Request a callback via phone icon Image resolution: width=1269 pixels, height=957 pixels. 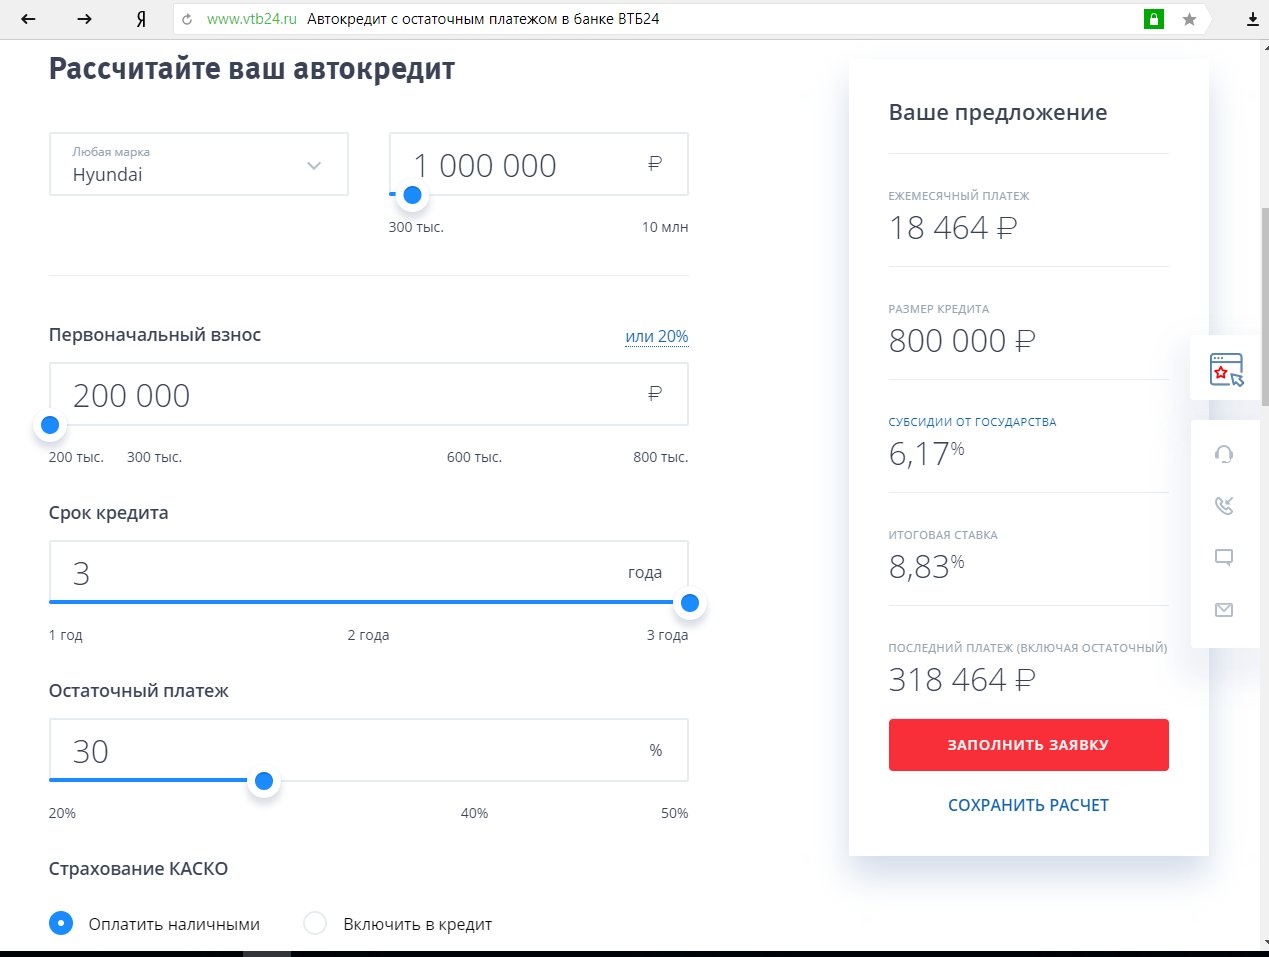click(x=1224, y=506)
